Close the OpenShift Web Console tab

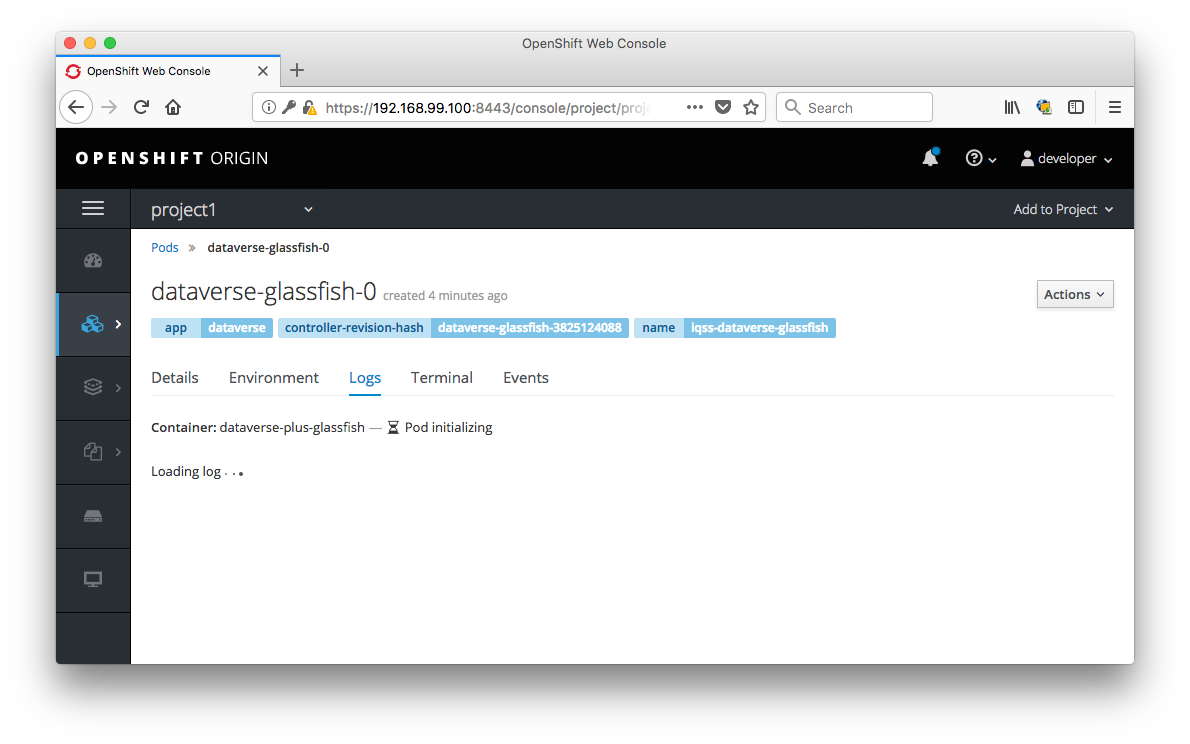[263, 71]
